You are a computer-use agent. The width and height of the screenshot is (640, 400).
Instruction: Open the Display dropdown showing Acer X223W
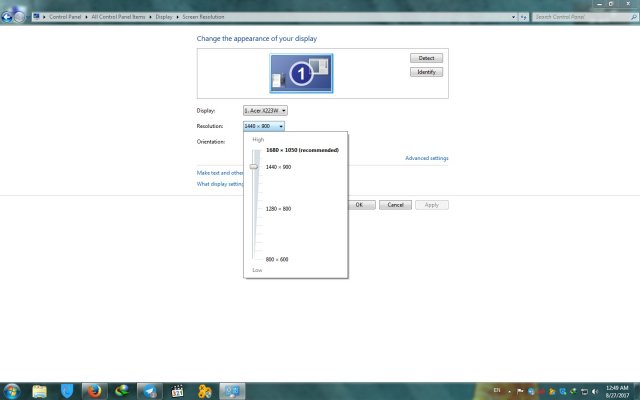click(x=265, y=110)
